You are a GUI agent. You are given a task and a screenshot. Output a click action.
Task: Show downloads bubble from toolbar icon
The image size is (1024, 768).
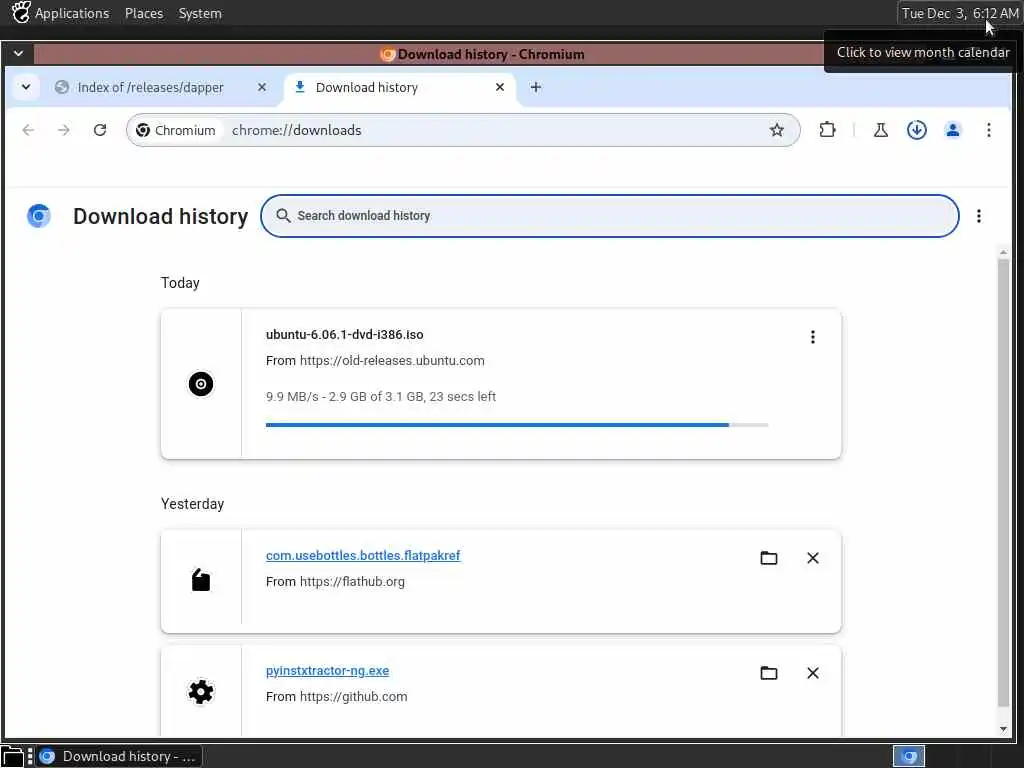916,130
